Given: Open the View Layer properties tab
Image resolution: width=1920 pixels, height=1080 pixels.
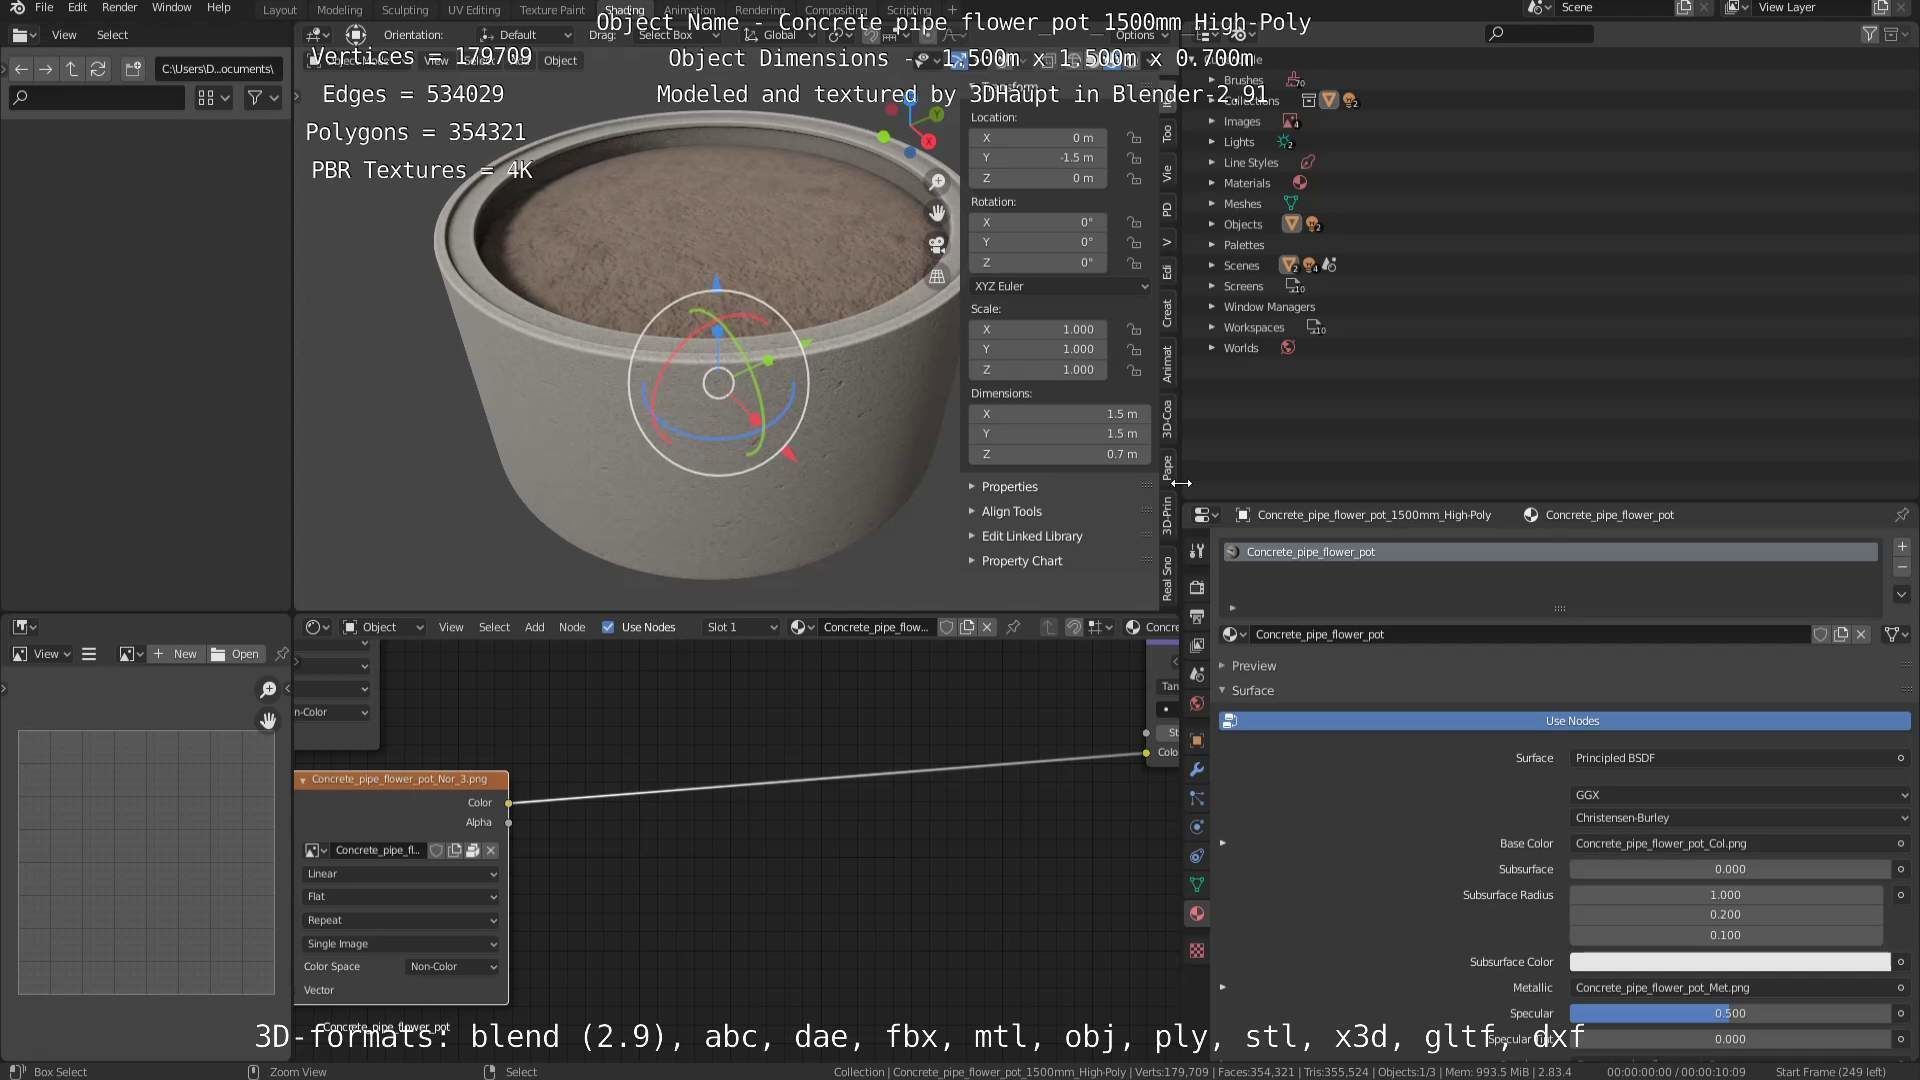Looking at the screenshot, I should point(1197,646).
